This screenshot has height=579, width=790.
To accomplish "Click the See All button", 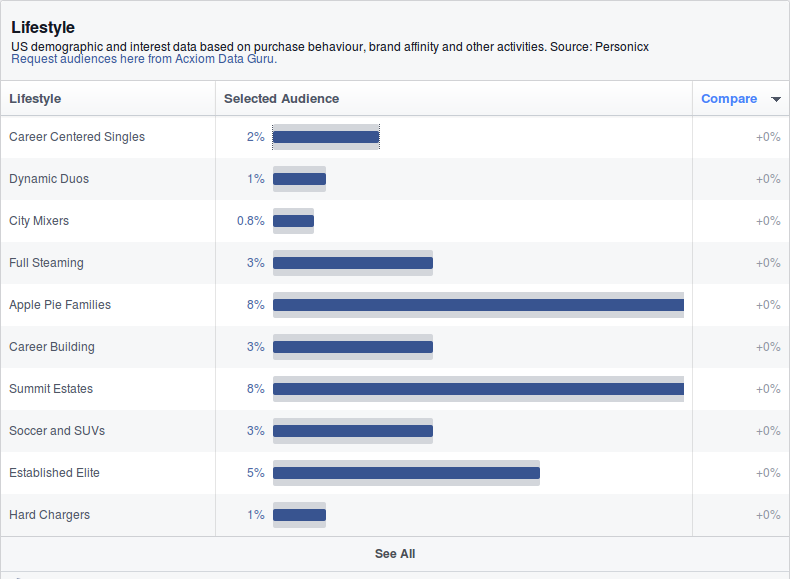I will click(x=395, y=554).
